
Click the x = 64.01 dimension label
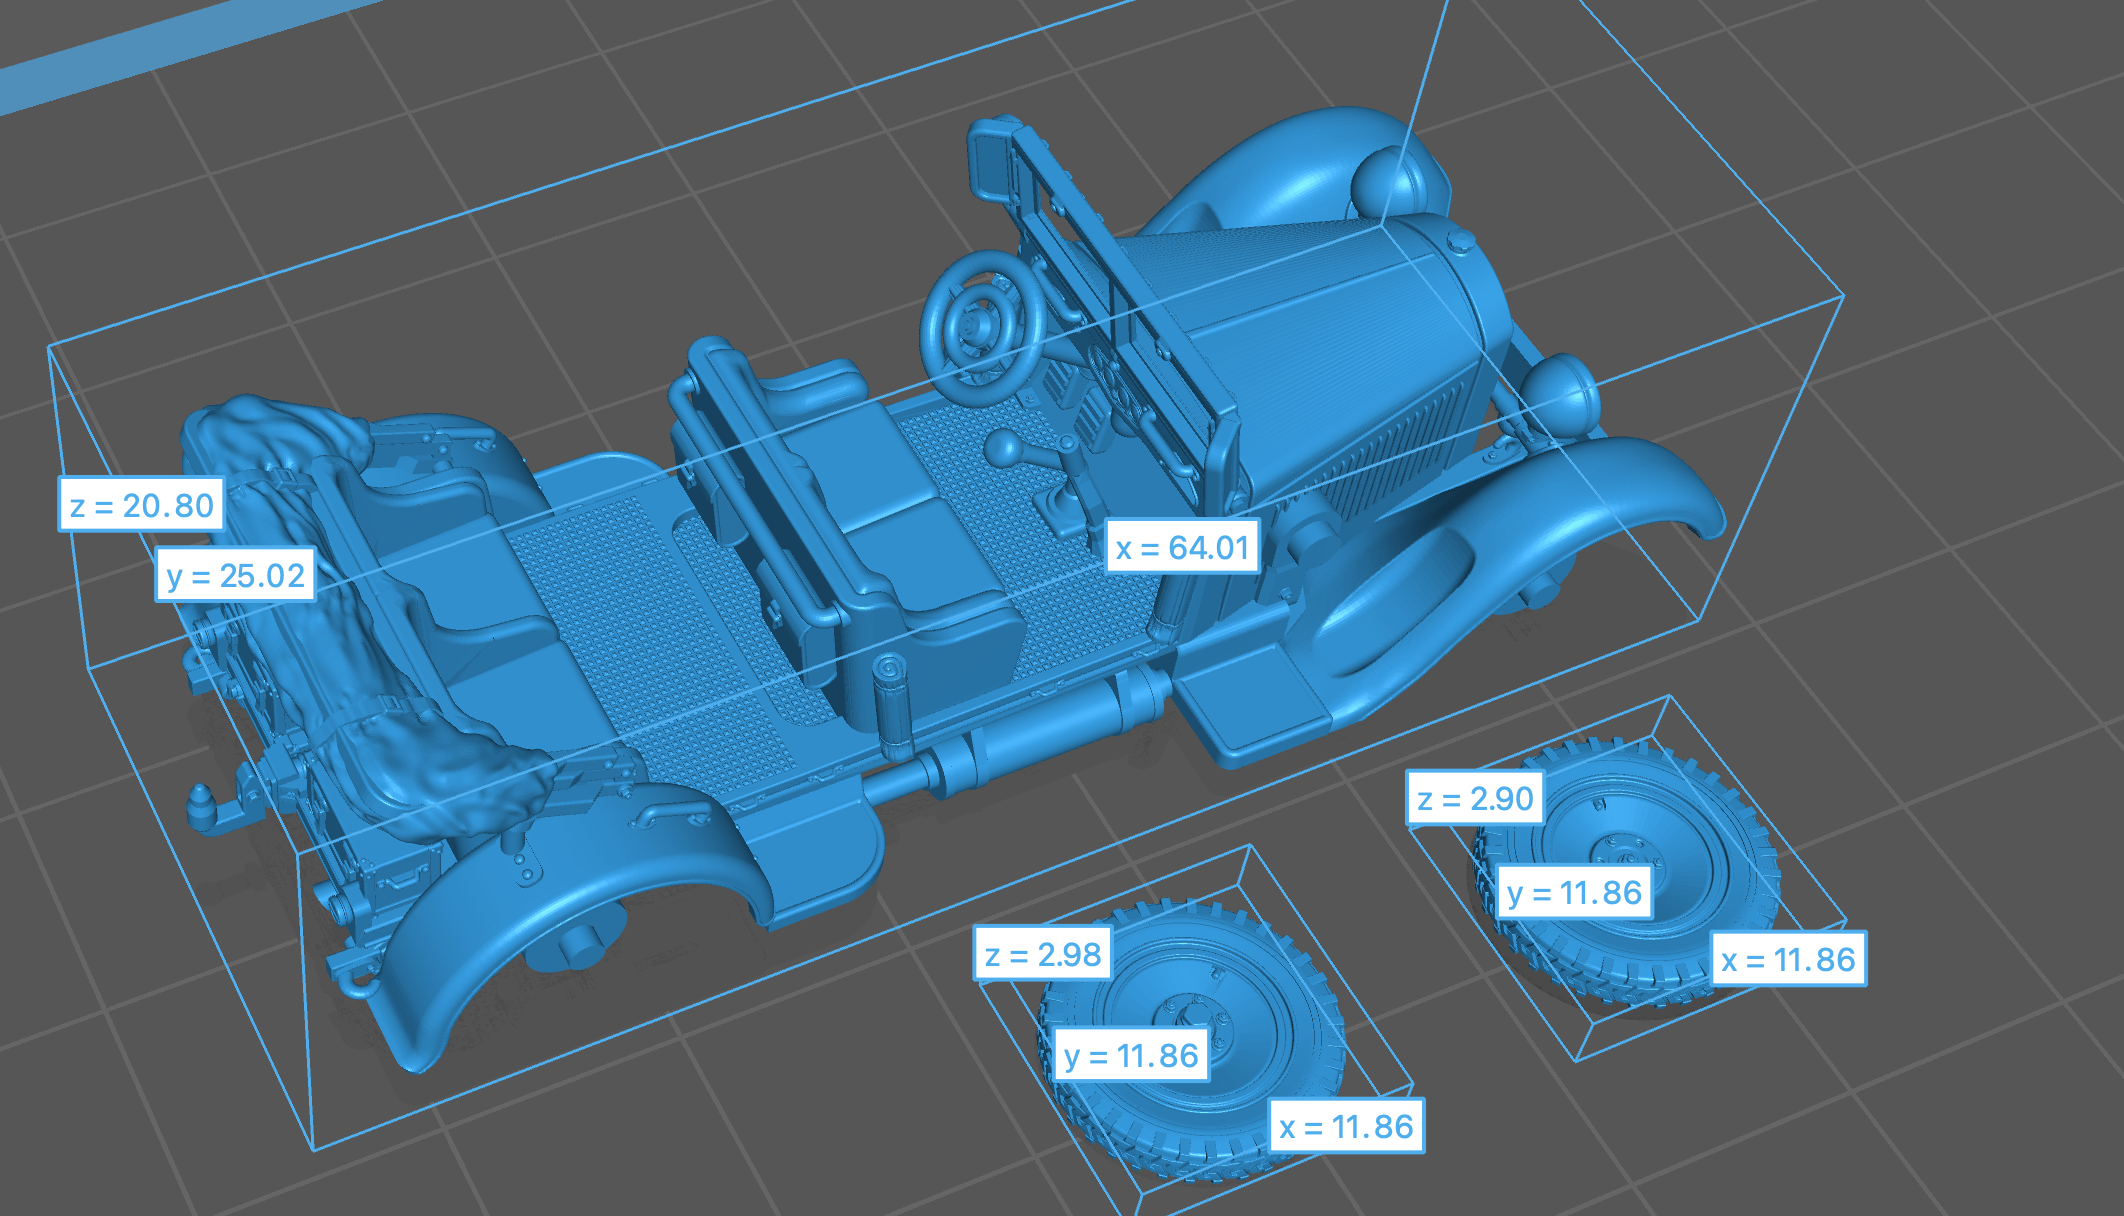1181,547
